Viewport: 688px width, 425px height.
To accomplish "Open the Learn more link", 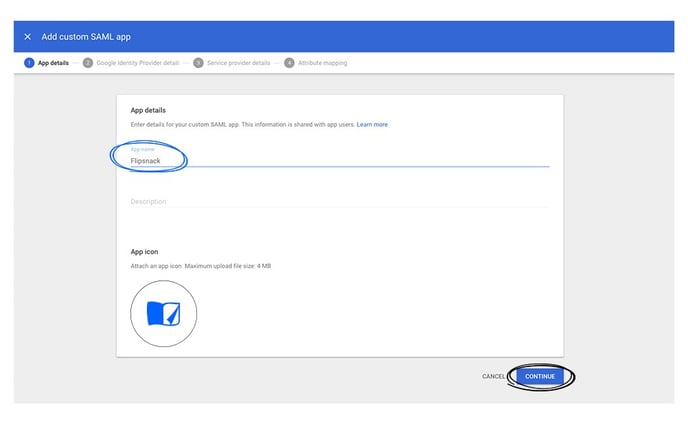I will (372, 125).
